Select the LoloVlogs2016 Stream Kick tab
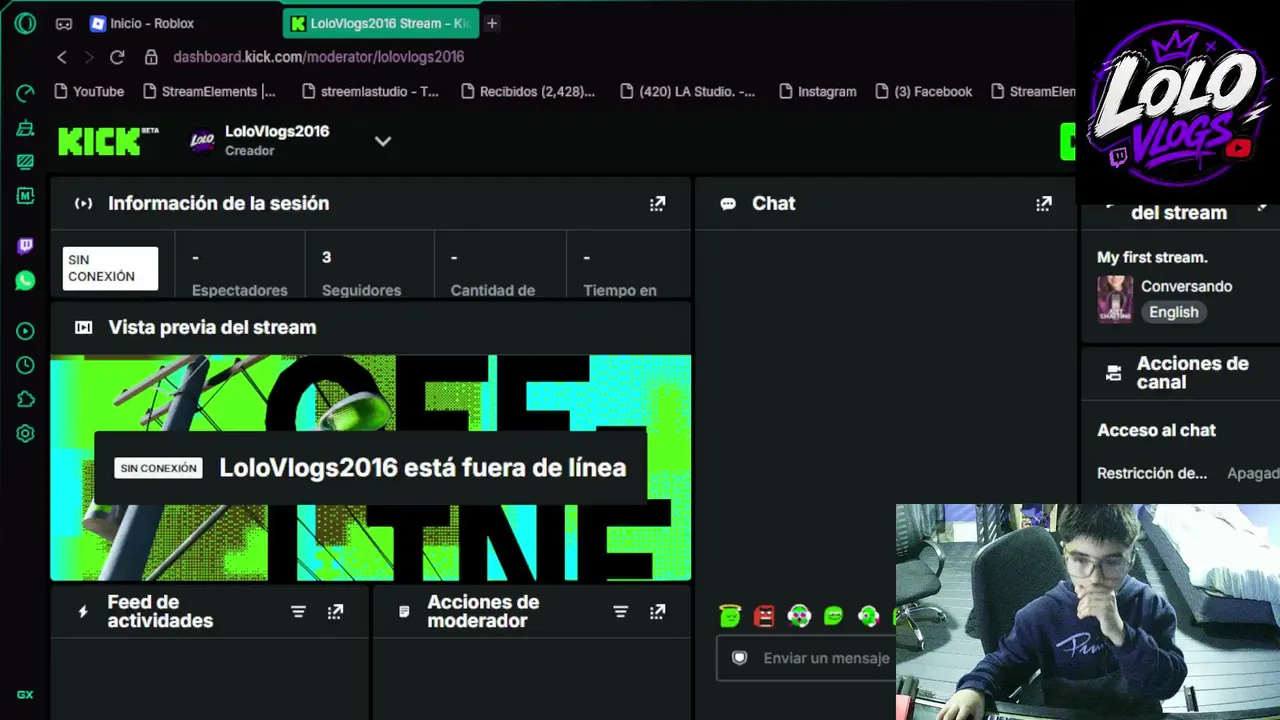 [381, 23]
